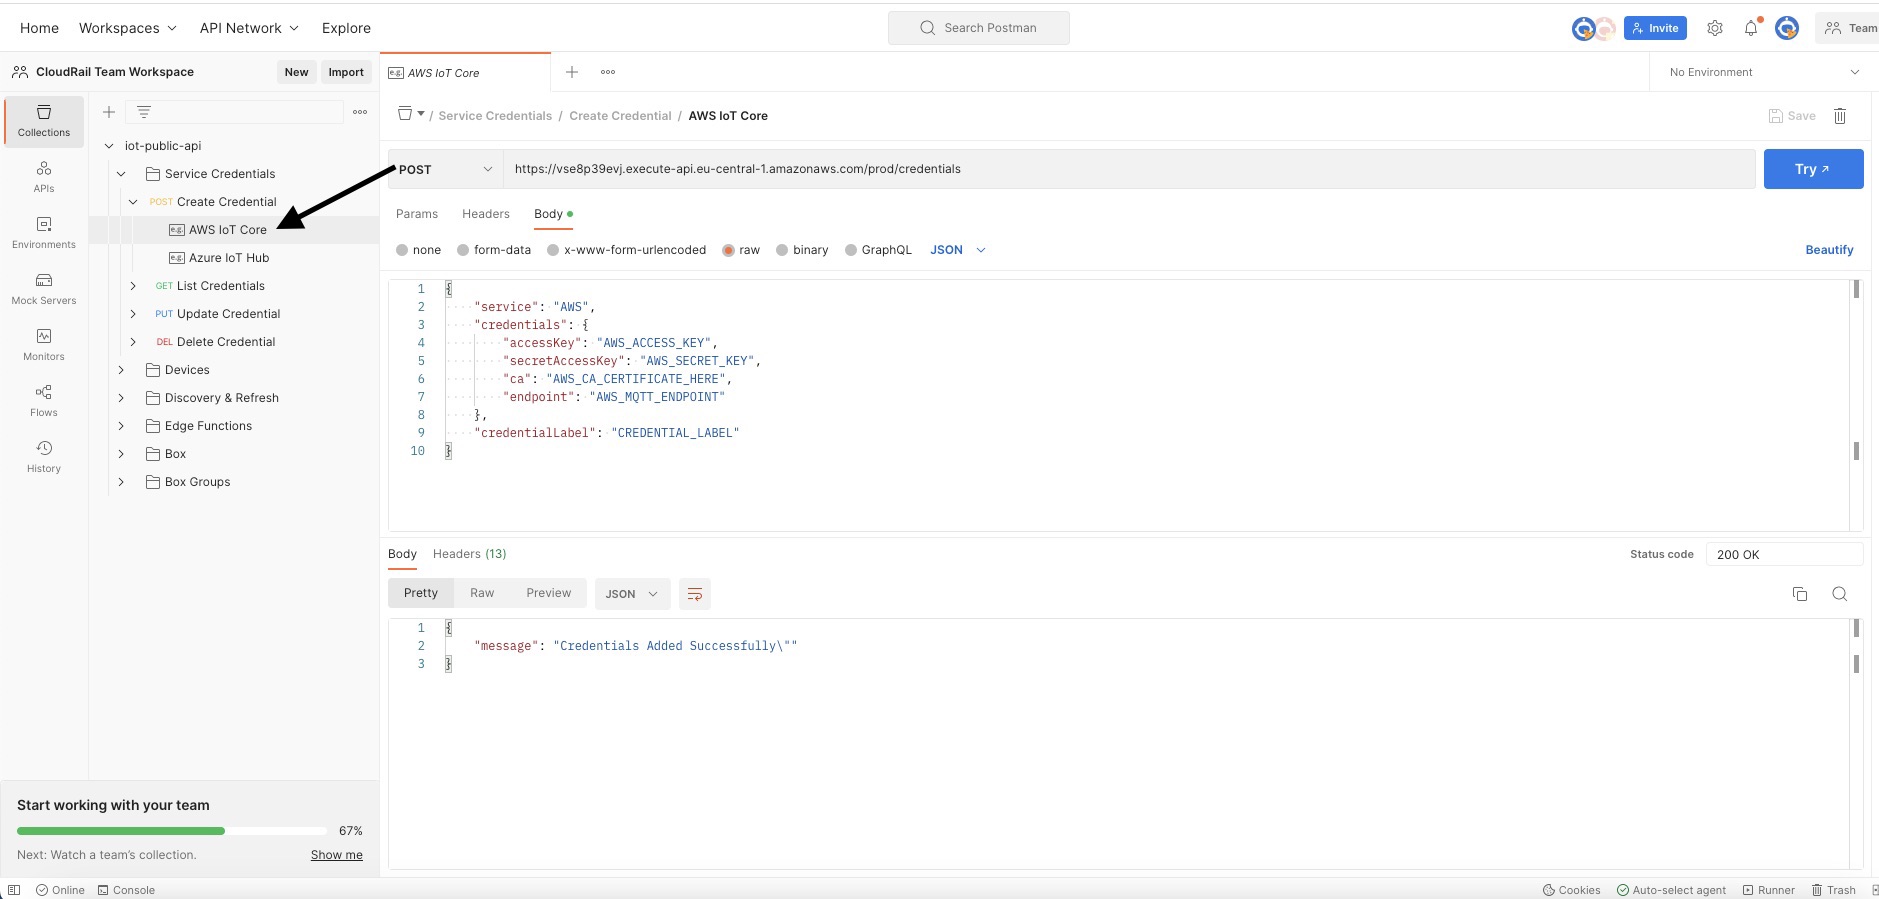
Task: Open collections sidebar more options ellipsis
Action: [360, 112]
